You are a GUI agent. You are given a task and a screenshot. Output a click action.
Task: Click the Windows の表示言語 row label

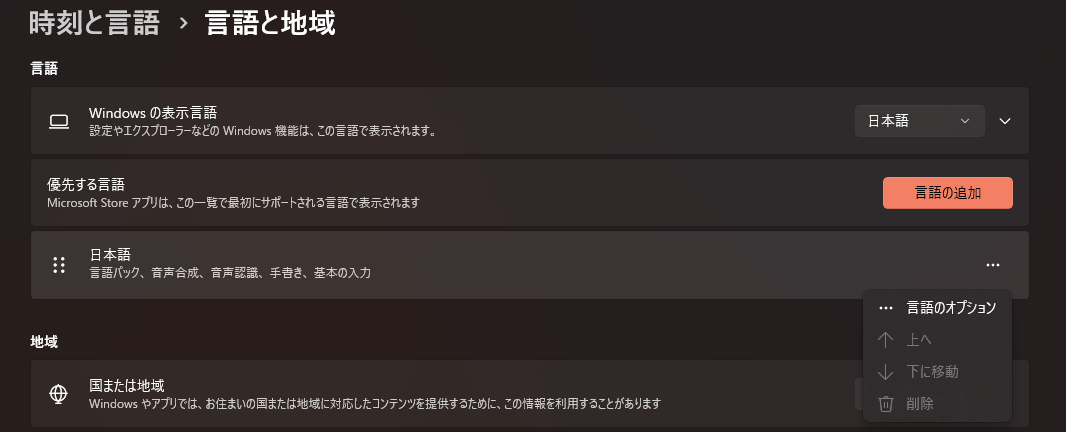(x=153, y=113)
